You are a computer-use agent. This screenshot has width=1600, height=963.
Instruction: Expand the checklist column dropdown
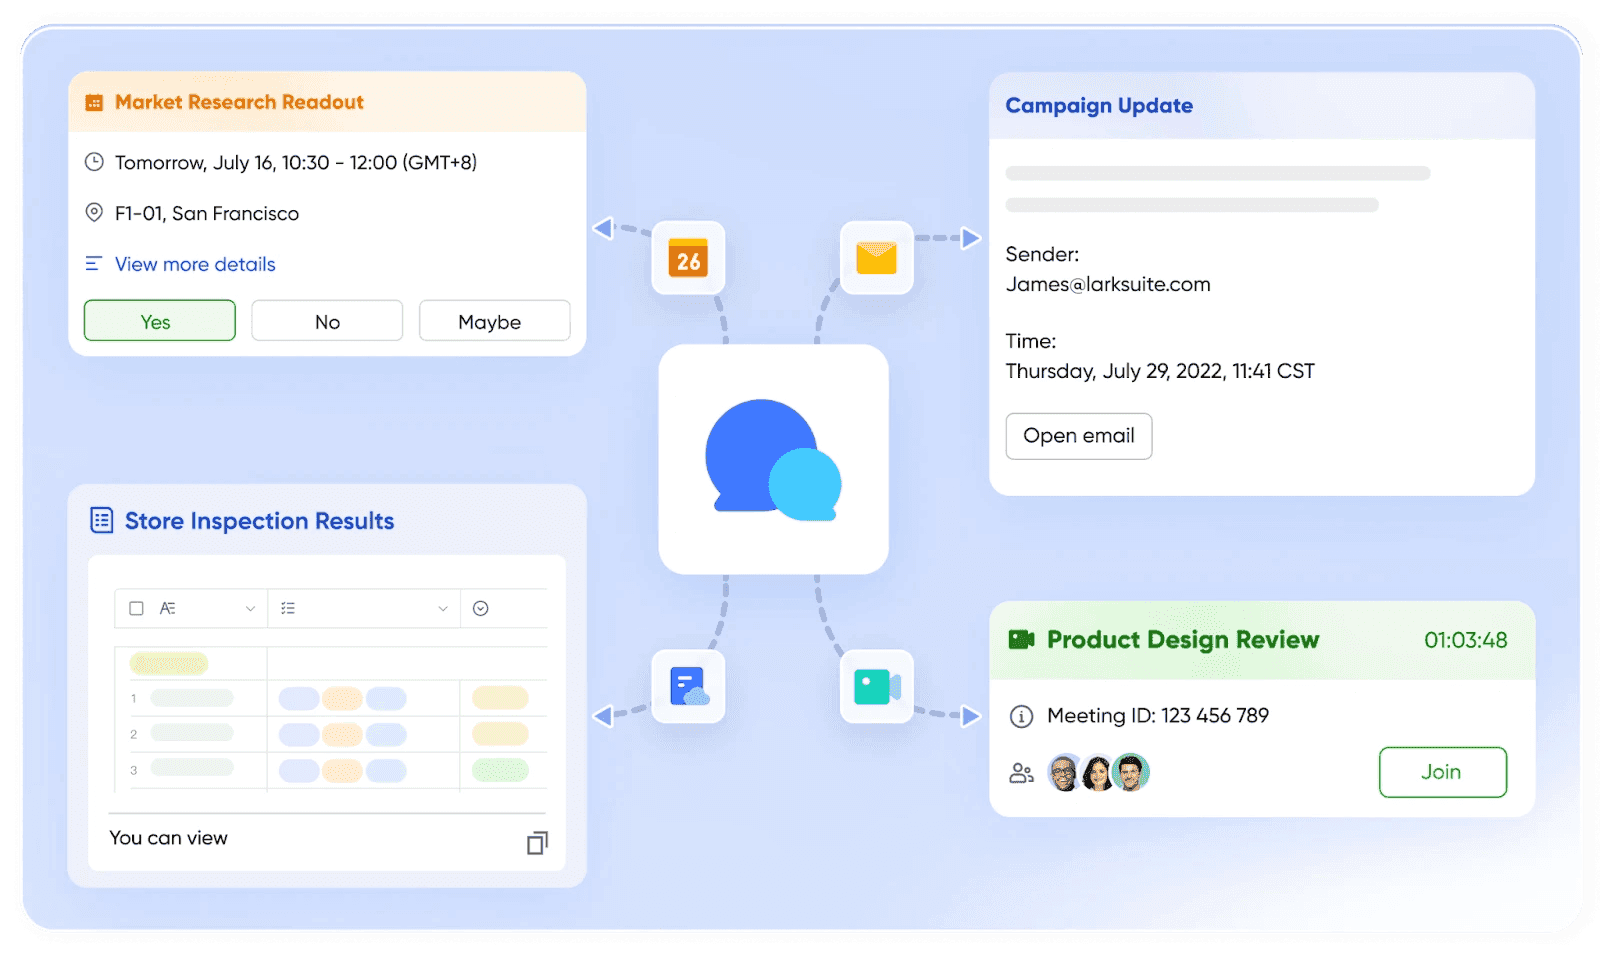(441, 607)
